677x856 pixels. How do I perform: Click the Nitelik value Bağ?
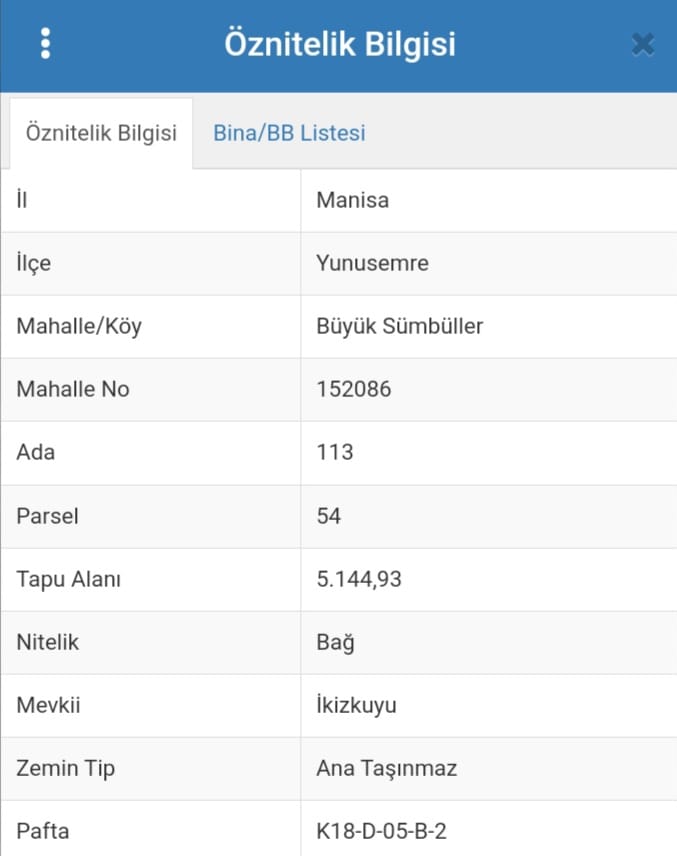pyautogui.click(x=335, y=642)
